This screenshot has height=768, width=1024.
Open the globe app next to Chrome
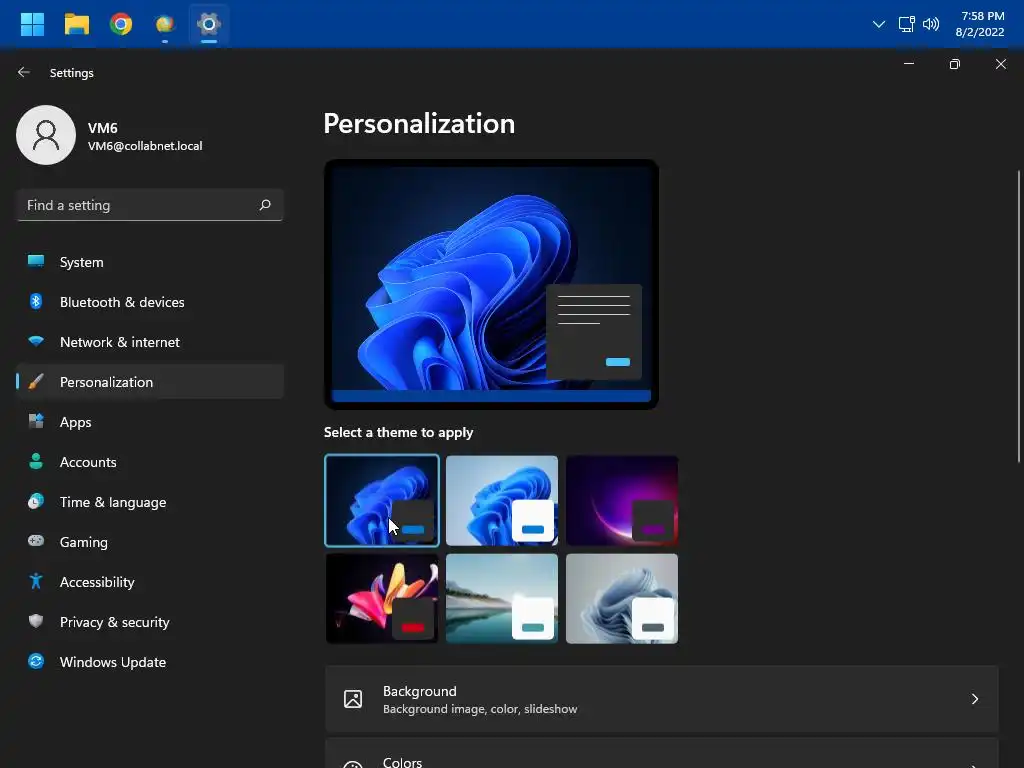coord(165,25)
